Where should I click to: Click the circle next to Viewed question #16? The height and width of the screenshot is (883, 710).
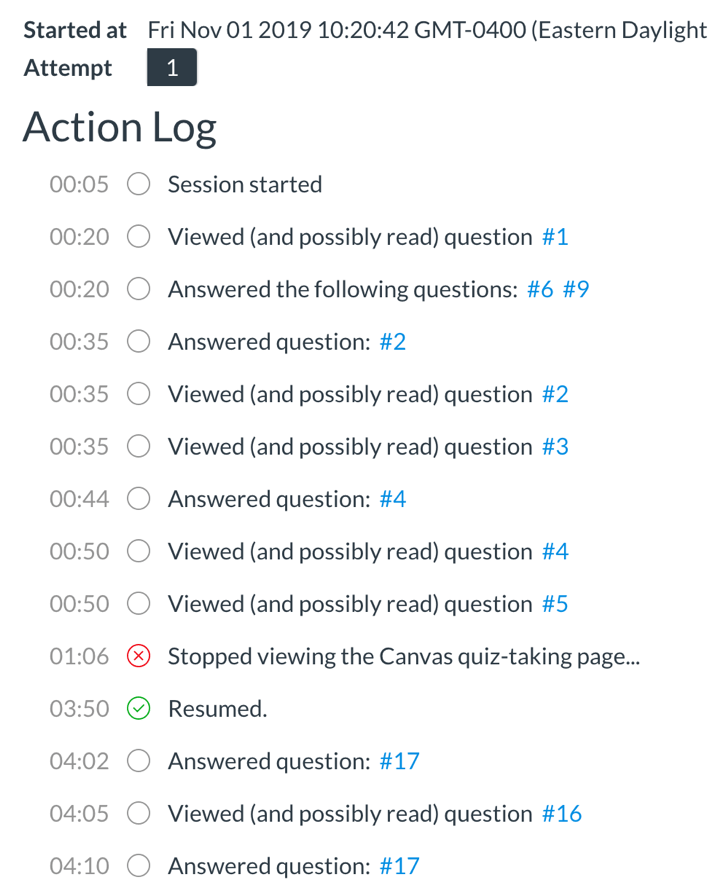pyautogui.click(x=138, y=813)
